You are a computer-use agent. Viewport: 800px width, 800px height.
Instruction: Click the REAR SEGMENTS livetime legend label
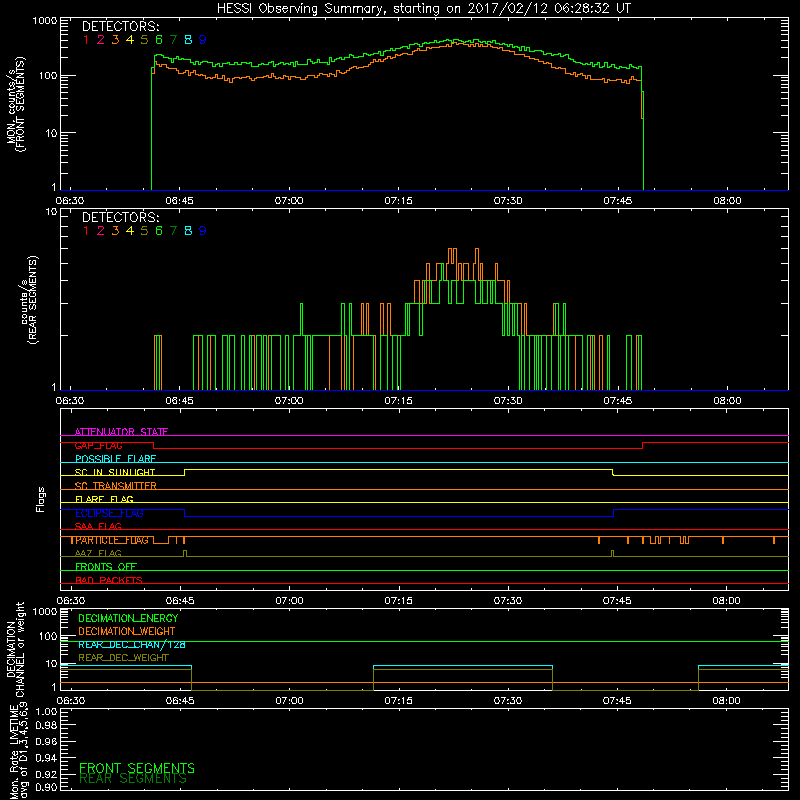(133, 779)
